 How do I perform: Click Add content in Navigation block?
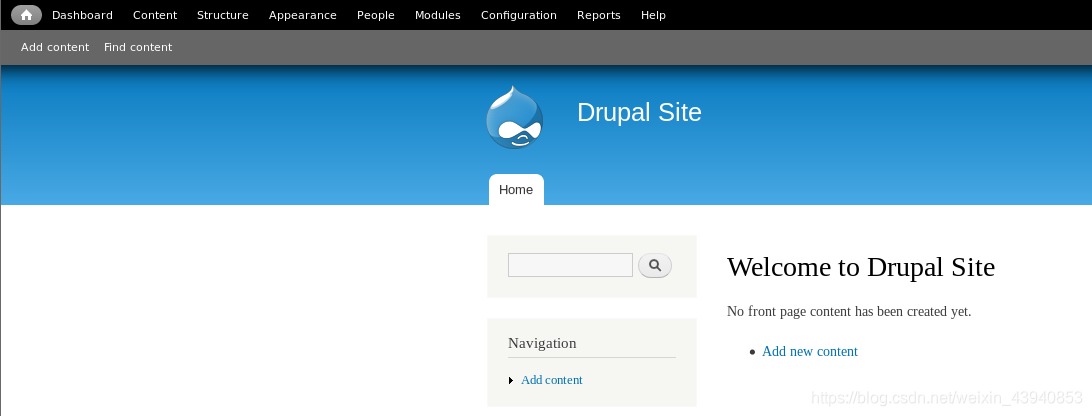click(x=552, y=380)
